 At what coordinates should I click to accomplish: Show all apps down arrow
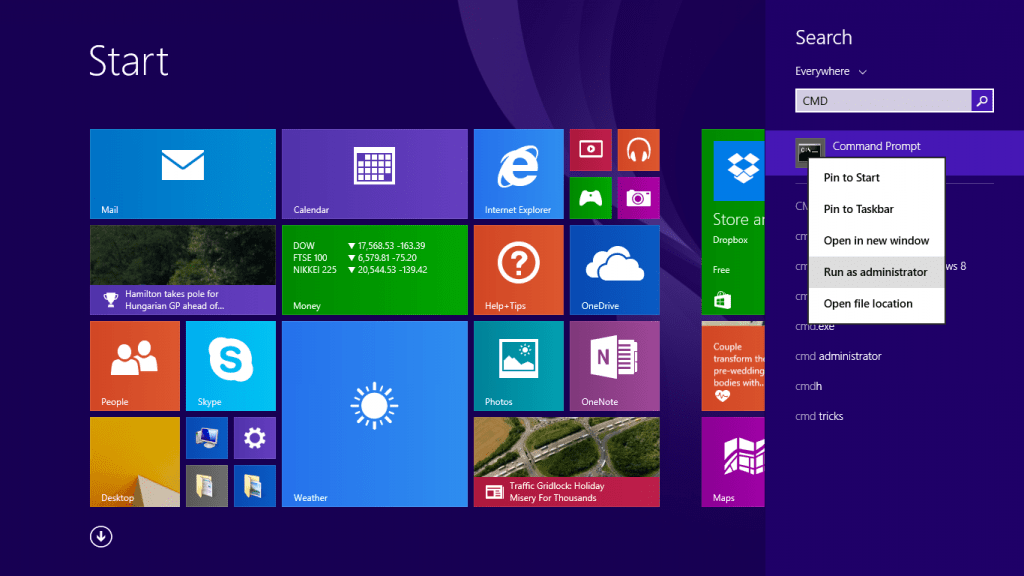point(101,537)
